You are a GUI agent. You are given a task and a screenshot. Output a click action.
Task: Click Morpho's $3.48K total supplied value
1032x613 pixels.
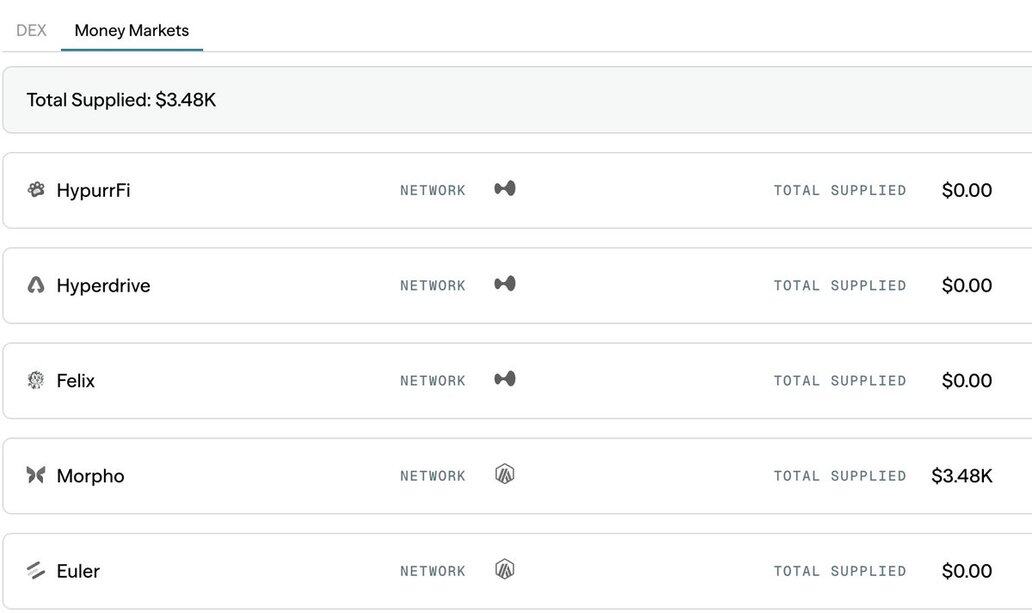(x=961, y=476)
